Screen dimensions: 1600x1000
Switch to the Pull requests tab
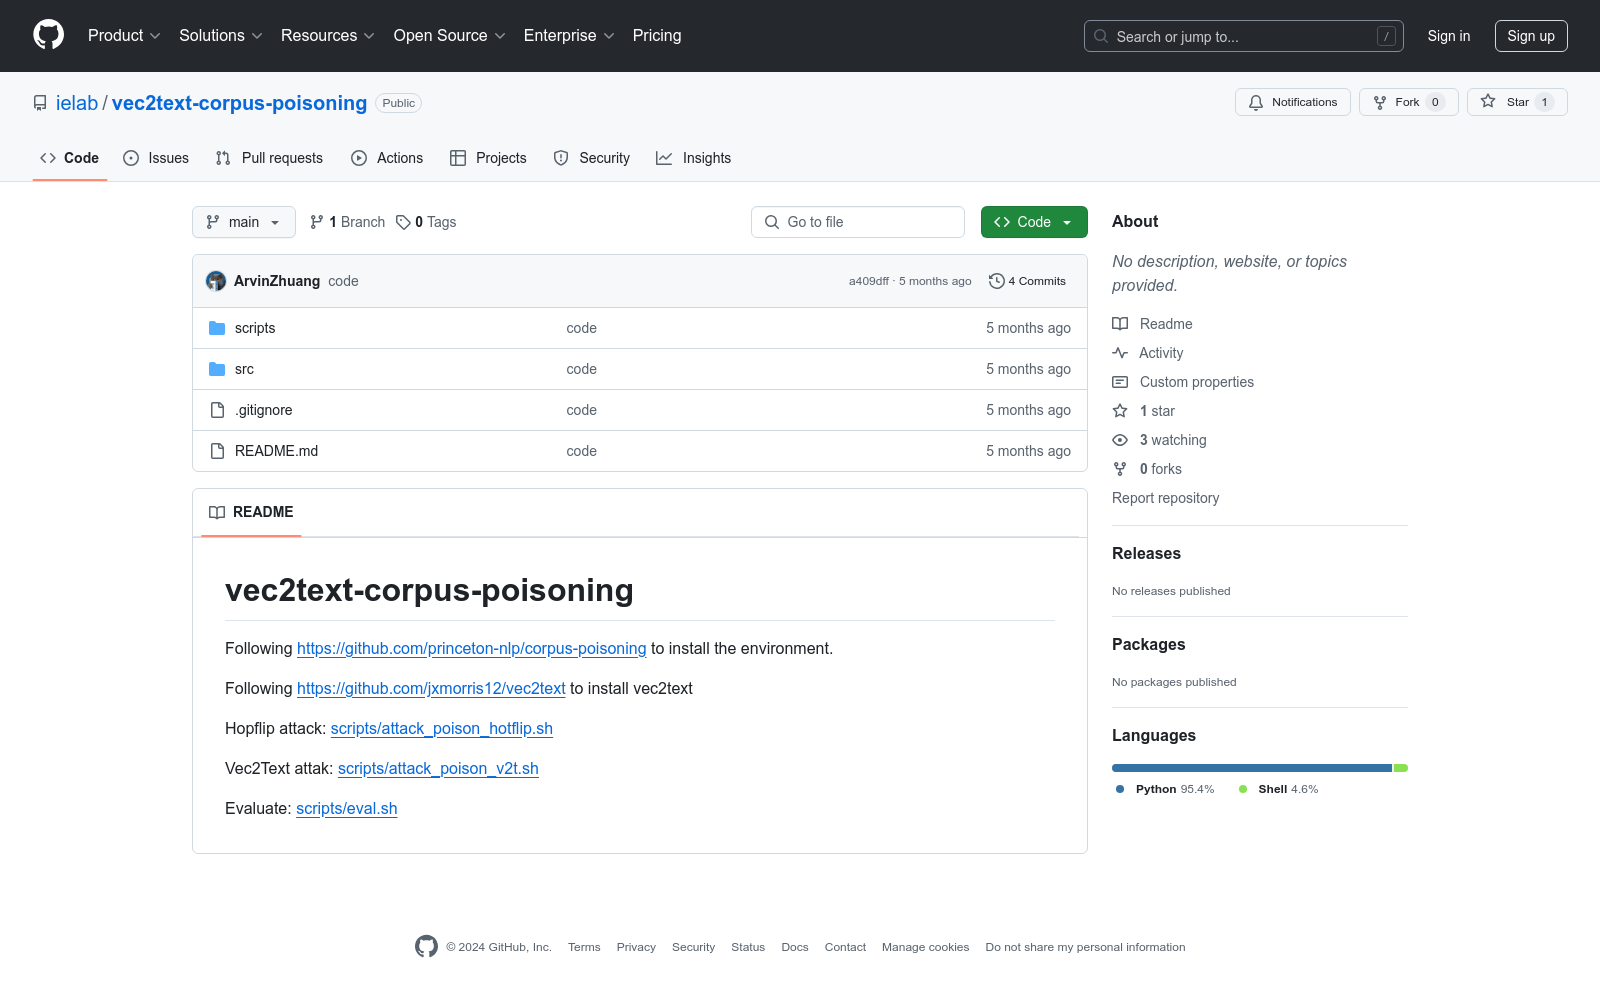(x=269, y=158)
